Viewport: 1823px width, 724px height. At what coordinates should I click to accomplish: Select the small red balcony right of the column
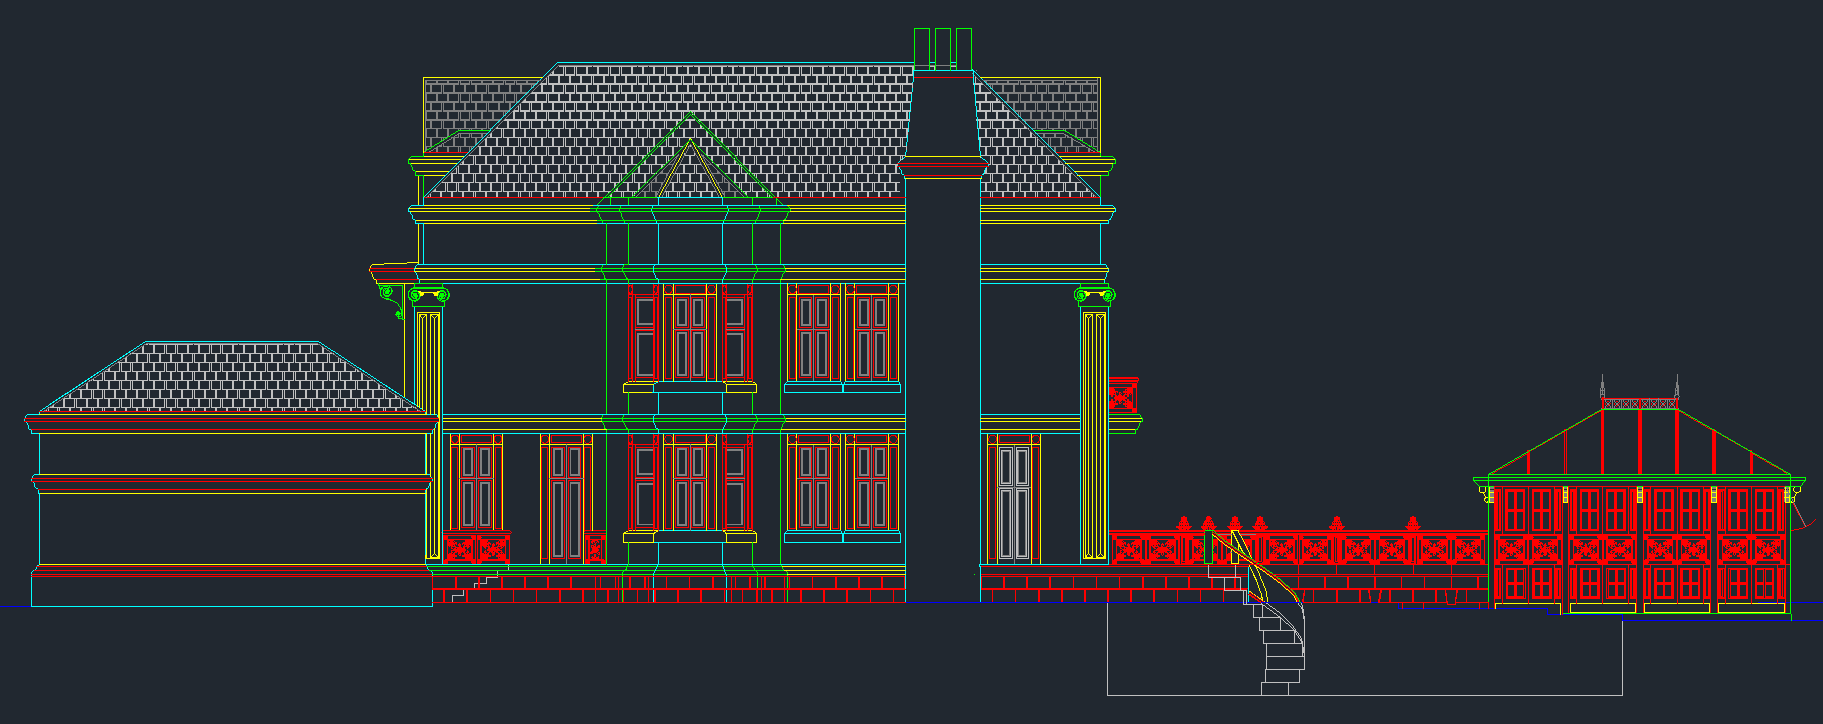tap(1123, 396)
